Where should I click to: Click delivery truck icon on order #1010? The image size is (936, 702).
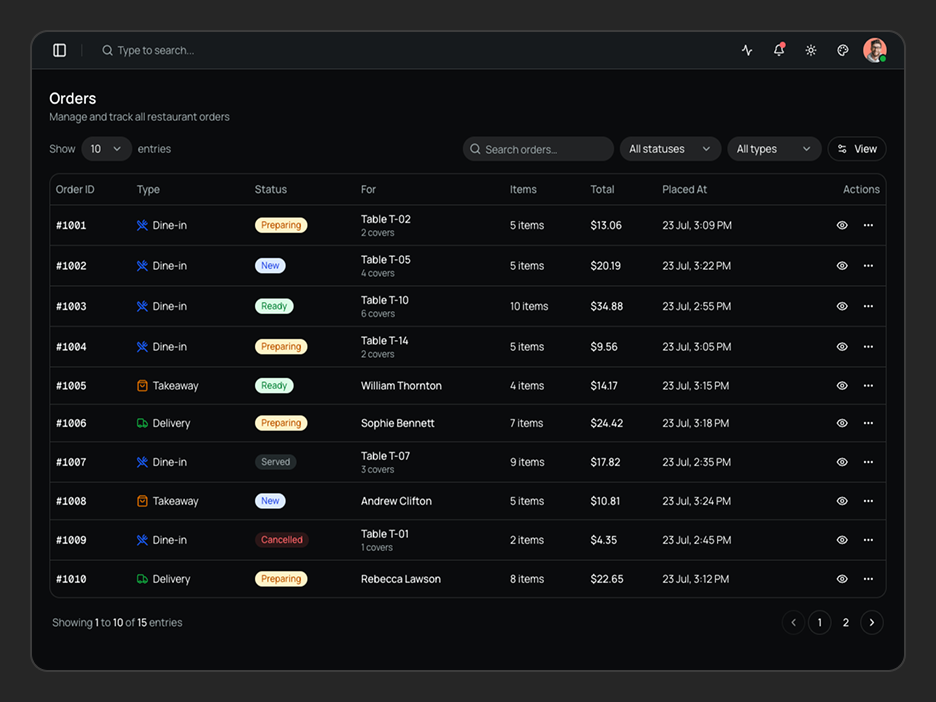[142, 579]
